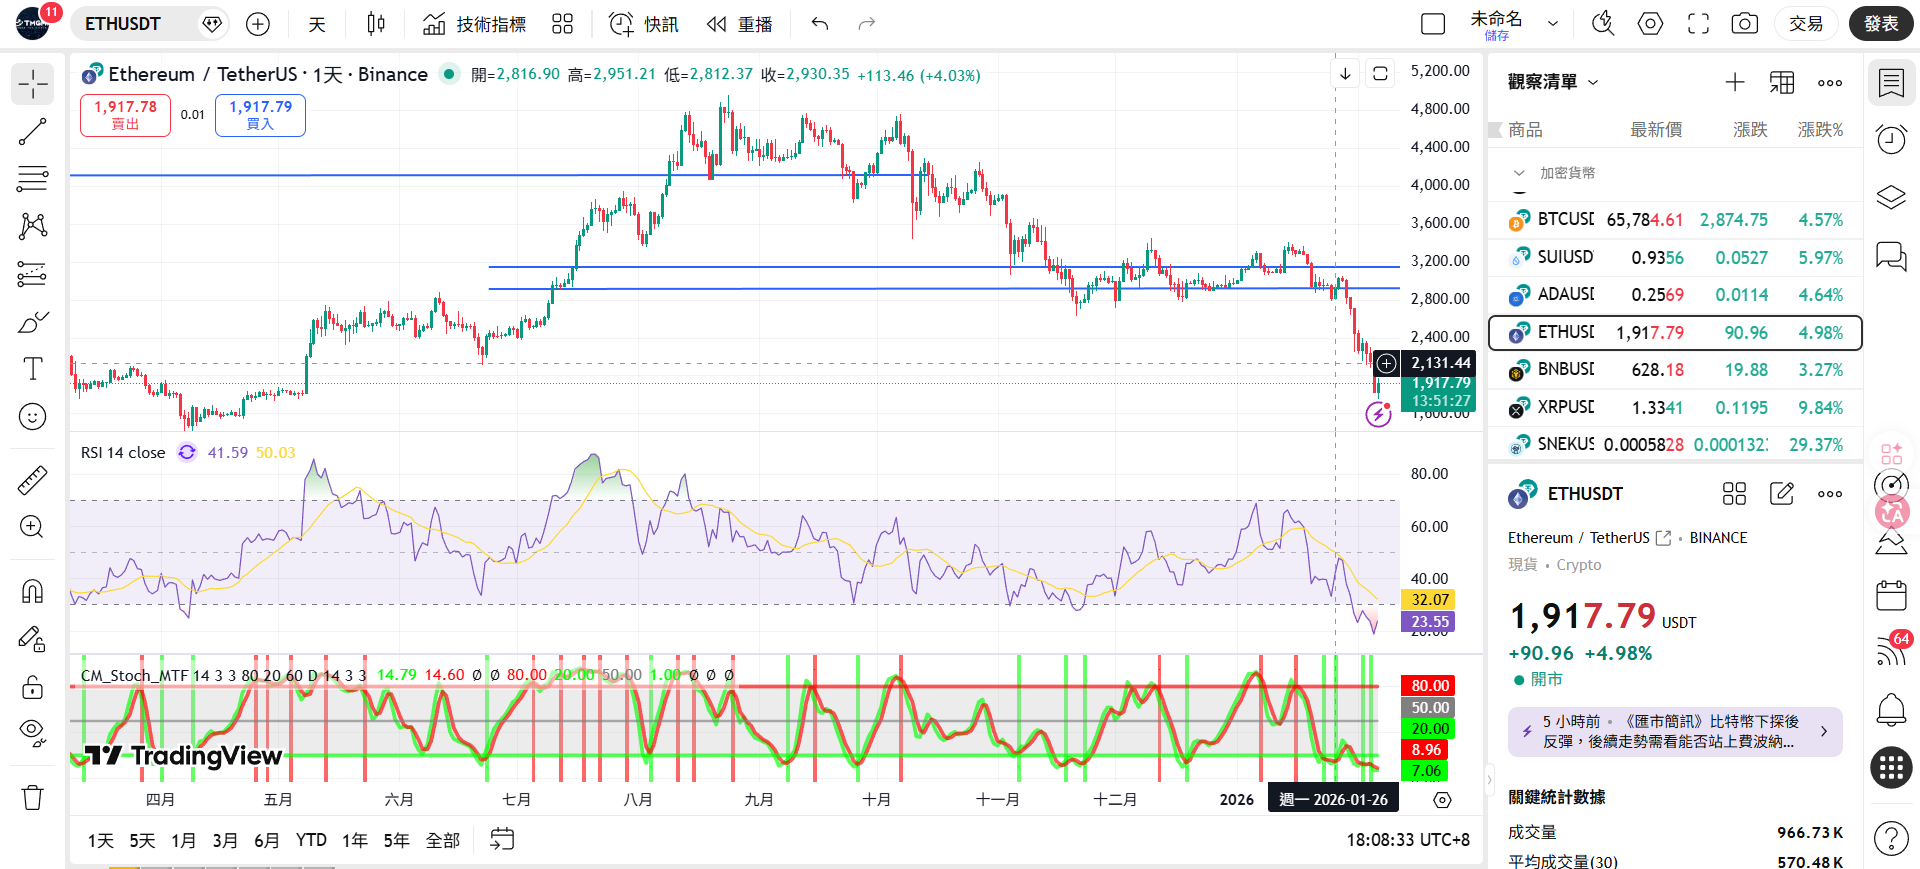
Task: Start bar replay mode
Action: coord(740,24)
